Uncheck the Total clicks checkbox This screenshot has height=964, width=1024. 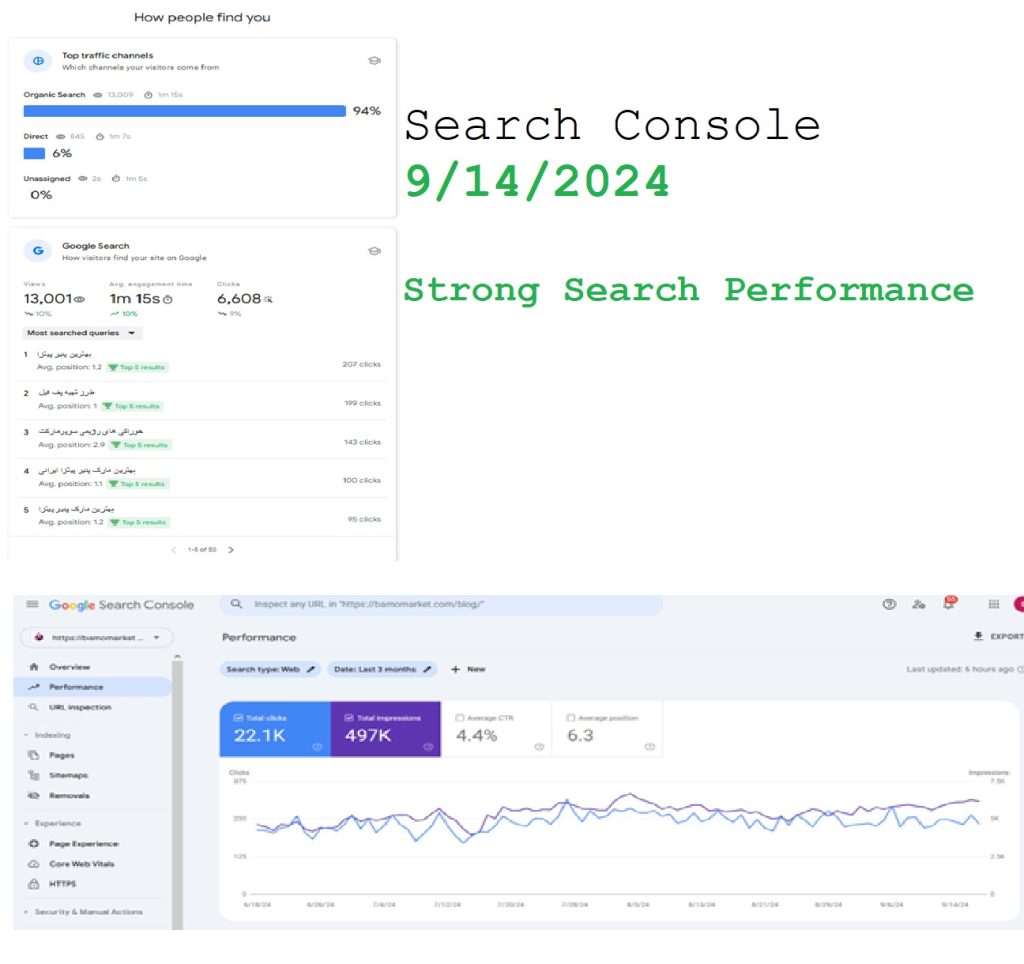pyautogui.click(x=238, y=718)
